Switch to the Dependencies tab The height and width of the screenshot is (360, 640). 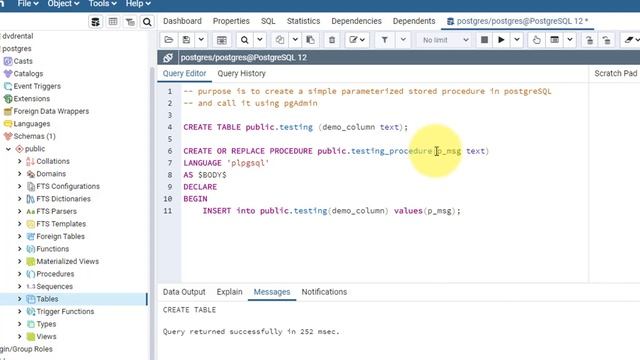(356, 21)
